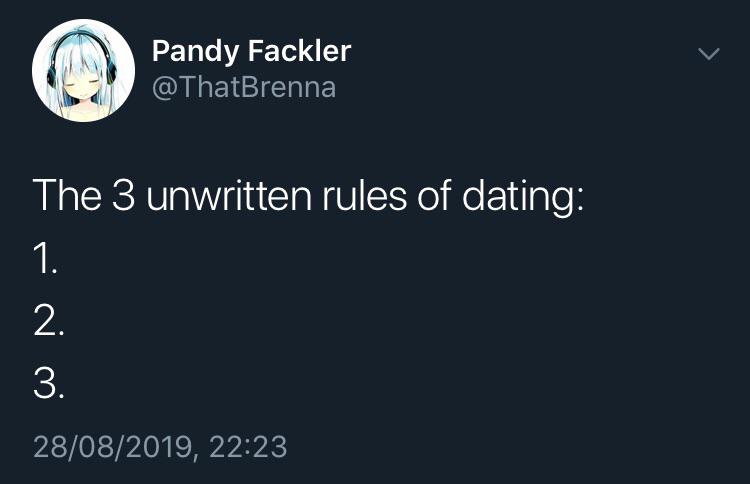Click the word "dating:" in the tweet
This screenshot has height=484, width=750.
[523, 198]
